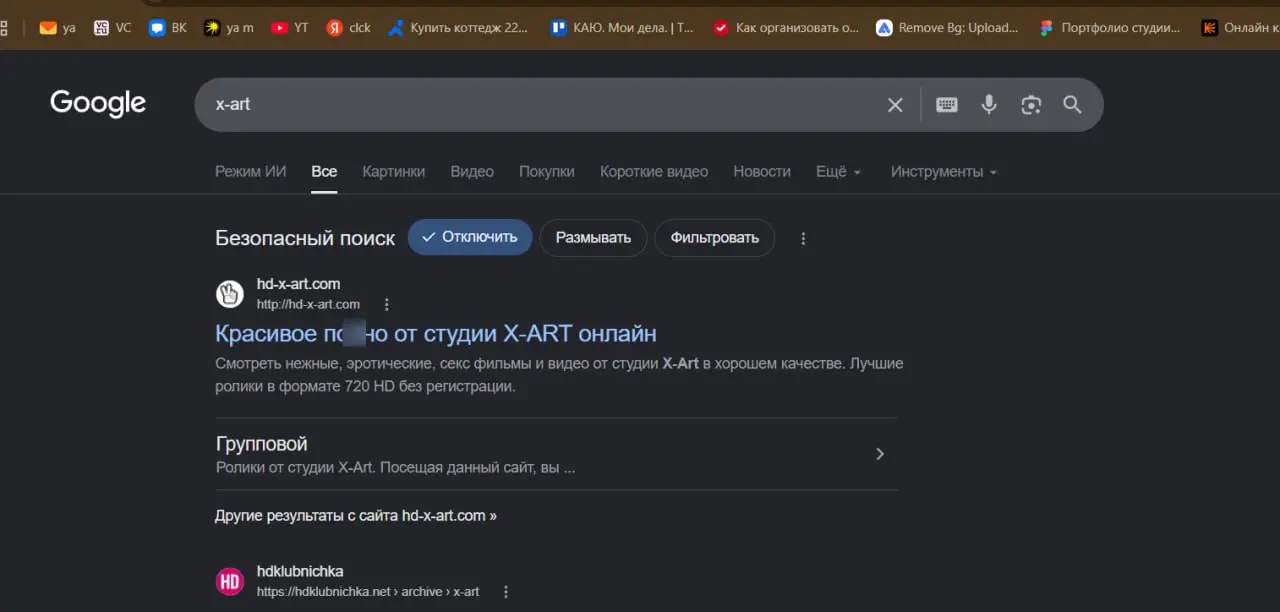
Task: Open the three-dot menu for the hd-x-art.com result
Action: tap(387, 304)
